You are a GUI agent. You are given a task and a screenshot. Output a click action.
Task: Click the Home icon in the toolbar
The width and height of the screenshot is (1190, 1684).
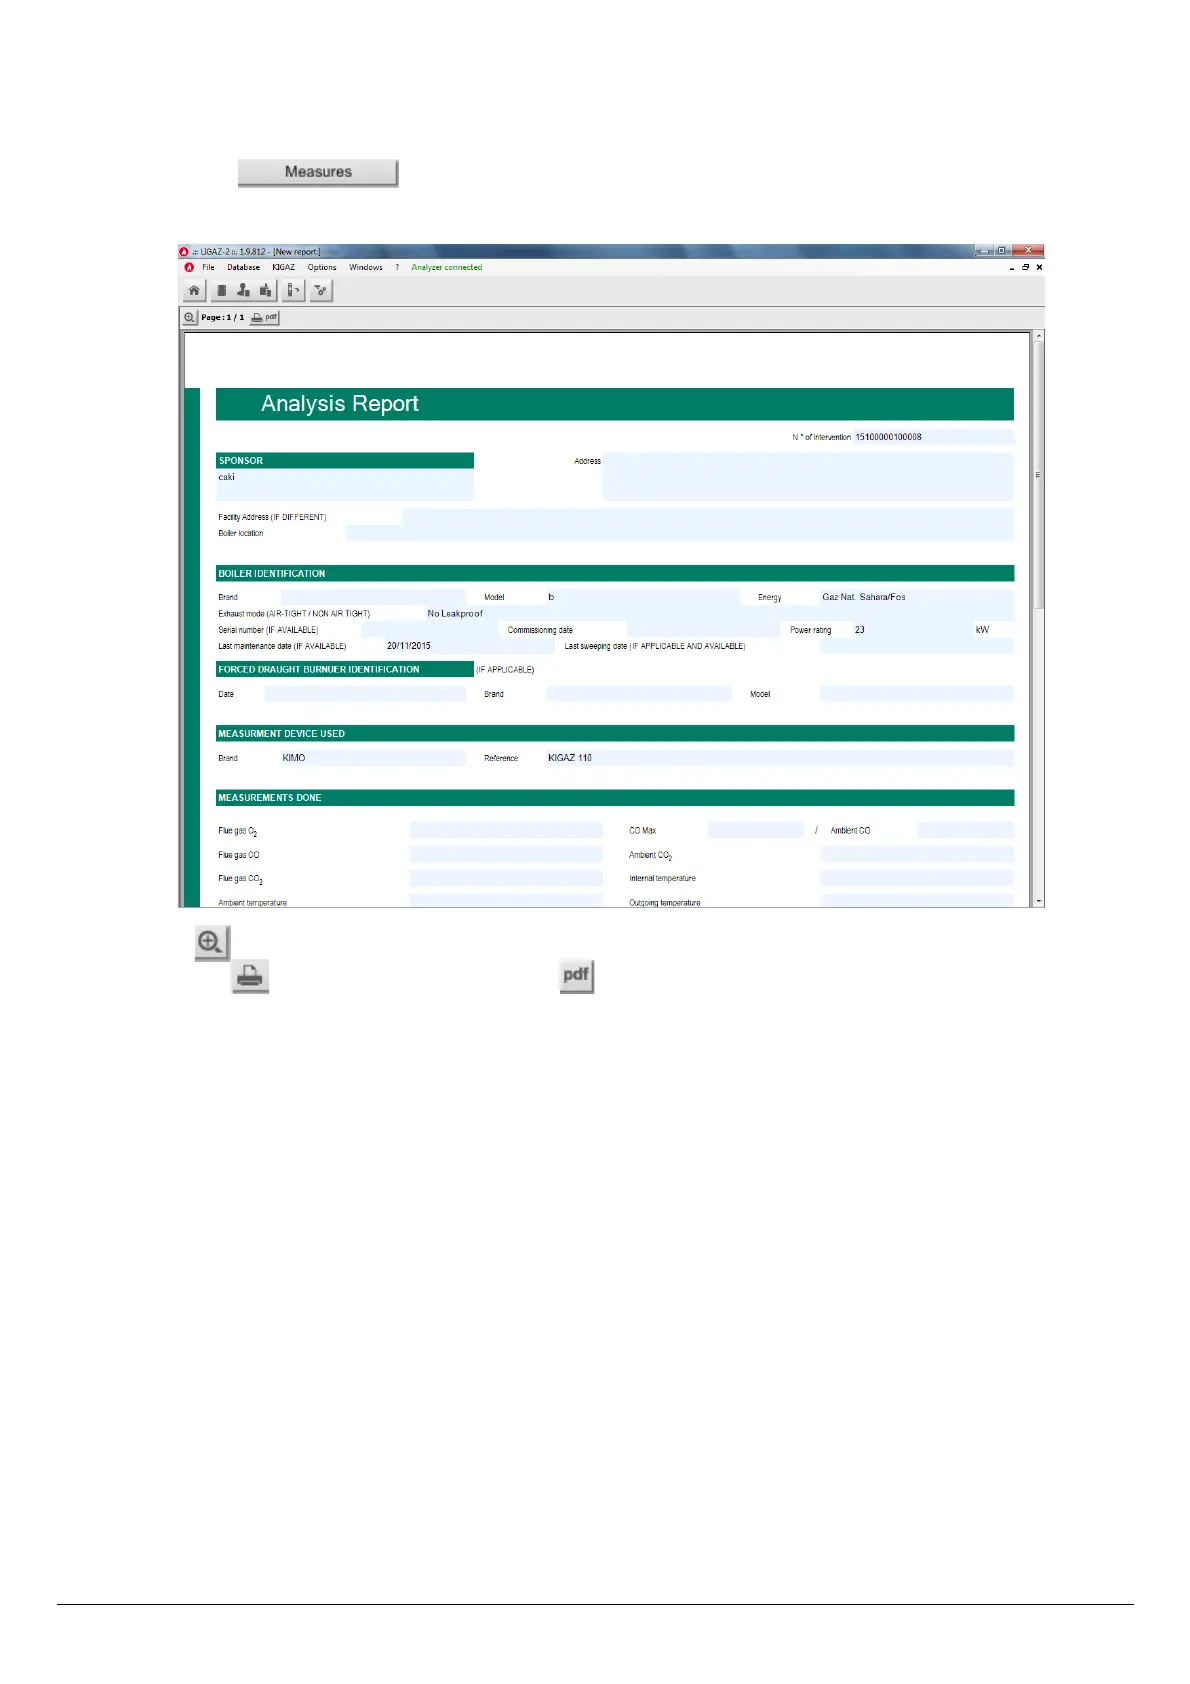tap(194, 291)
